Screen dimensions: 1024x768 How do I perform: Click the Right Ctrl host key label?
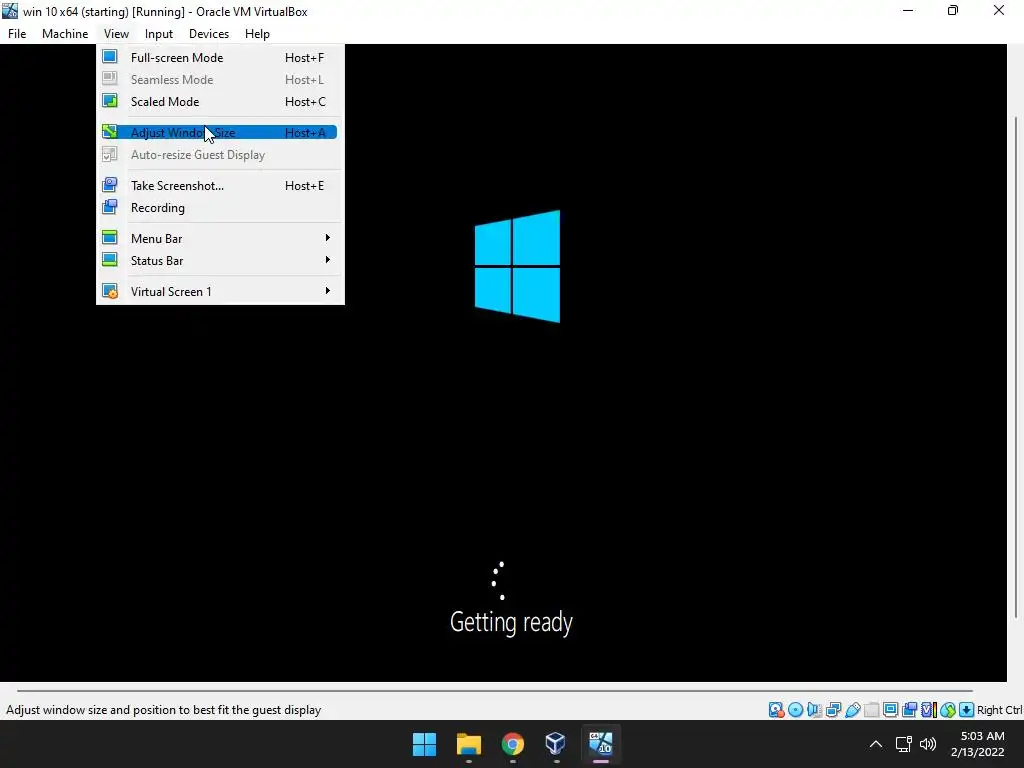(x=1000, y=710)
